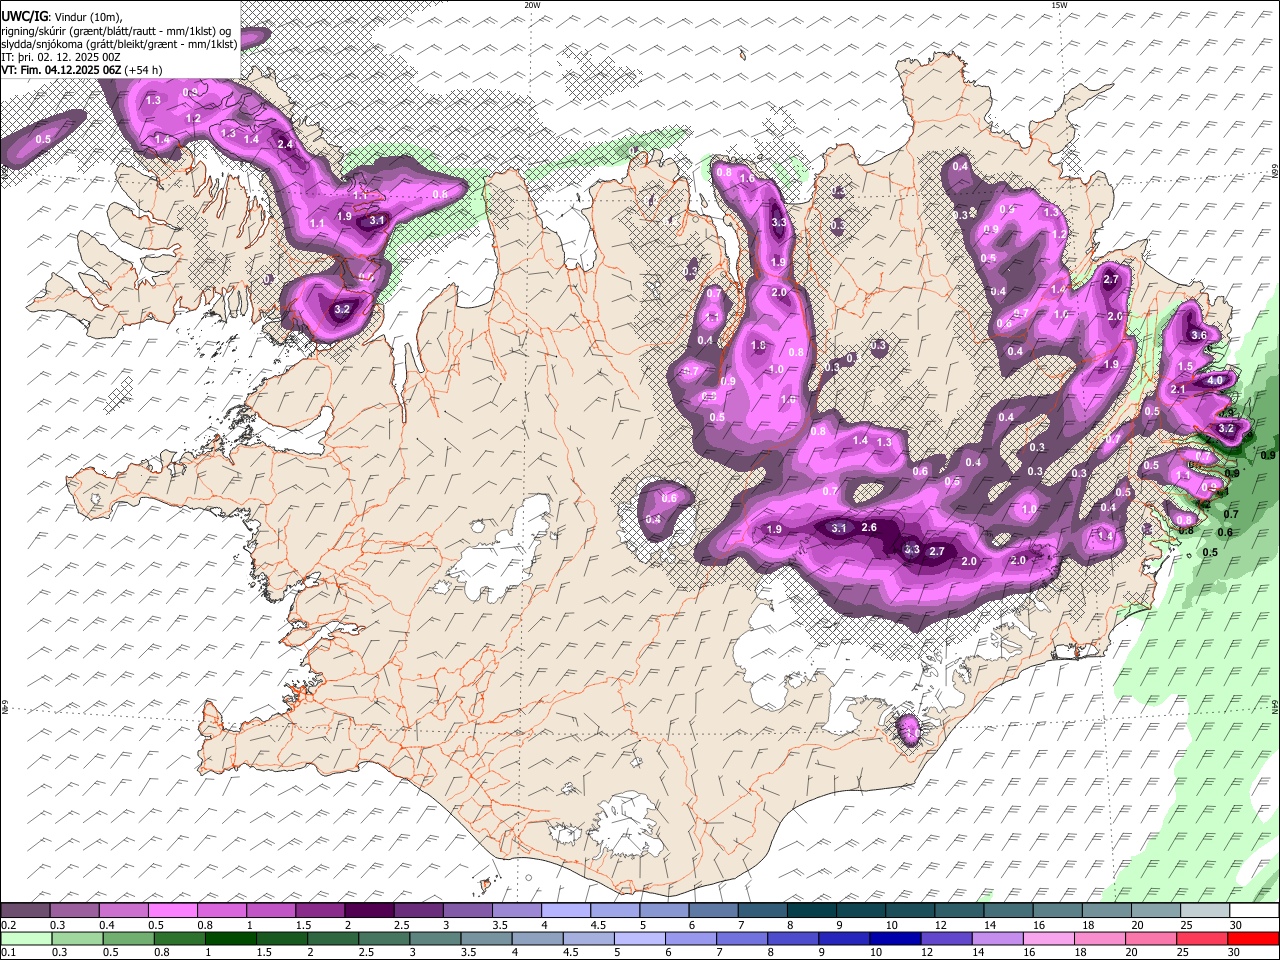1280x960 pixels.
Task: Pick the bright pink swatch labeled 0.5 in the purple row
Action: click(x=172, y=911)
